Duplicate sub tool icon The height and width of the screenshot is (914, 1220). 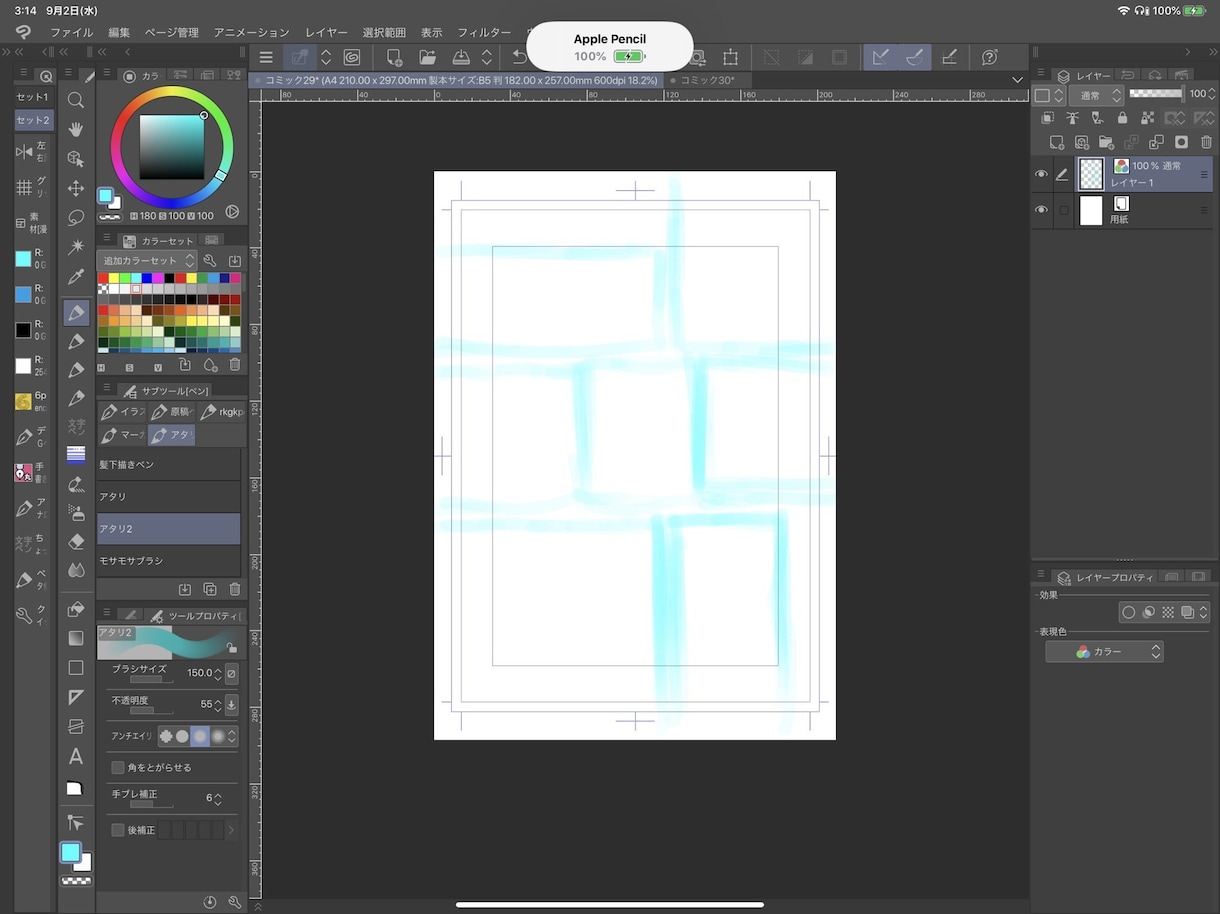[210, 590]
